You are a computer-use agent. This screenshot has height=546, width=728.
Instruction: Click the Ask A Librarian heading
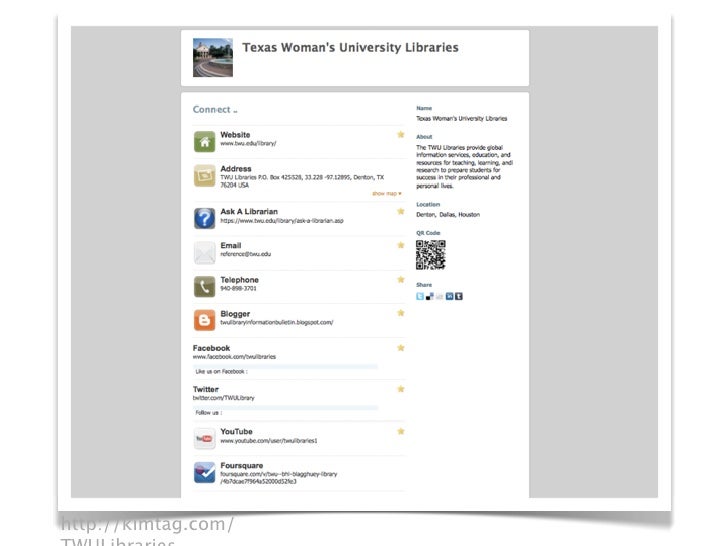pos(249,211)
